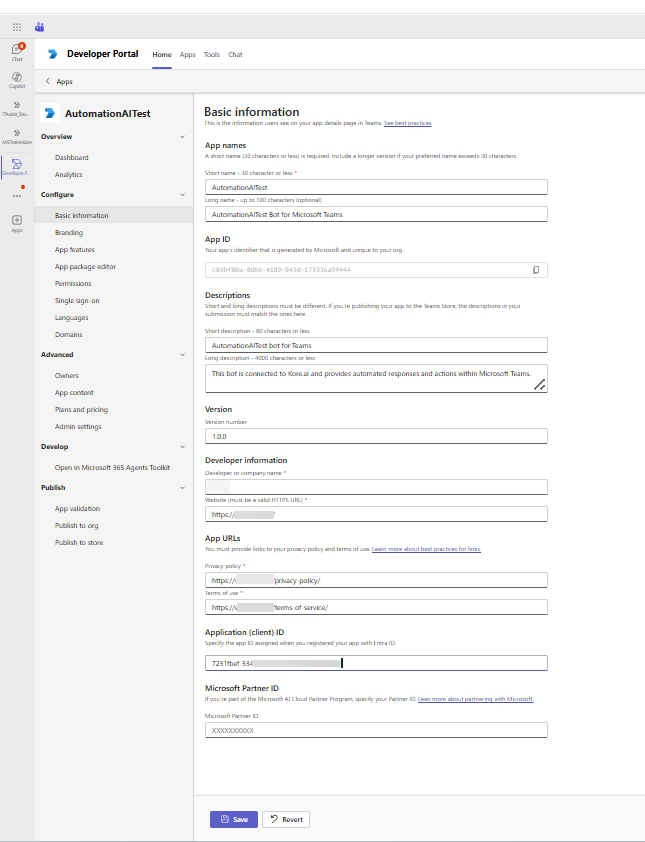Save the basic information changes
This screenshot has height=842, width=645.
point(233,819)
